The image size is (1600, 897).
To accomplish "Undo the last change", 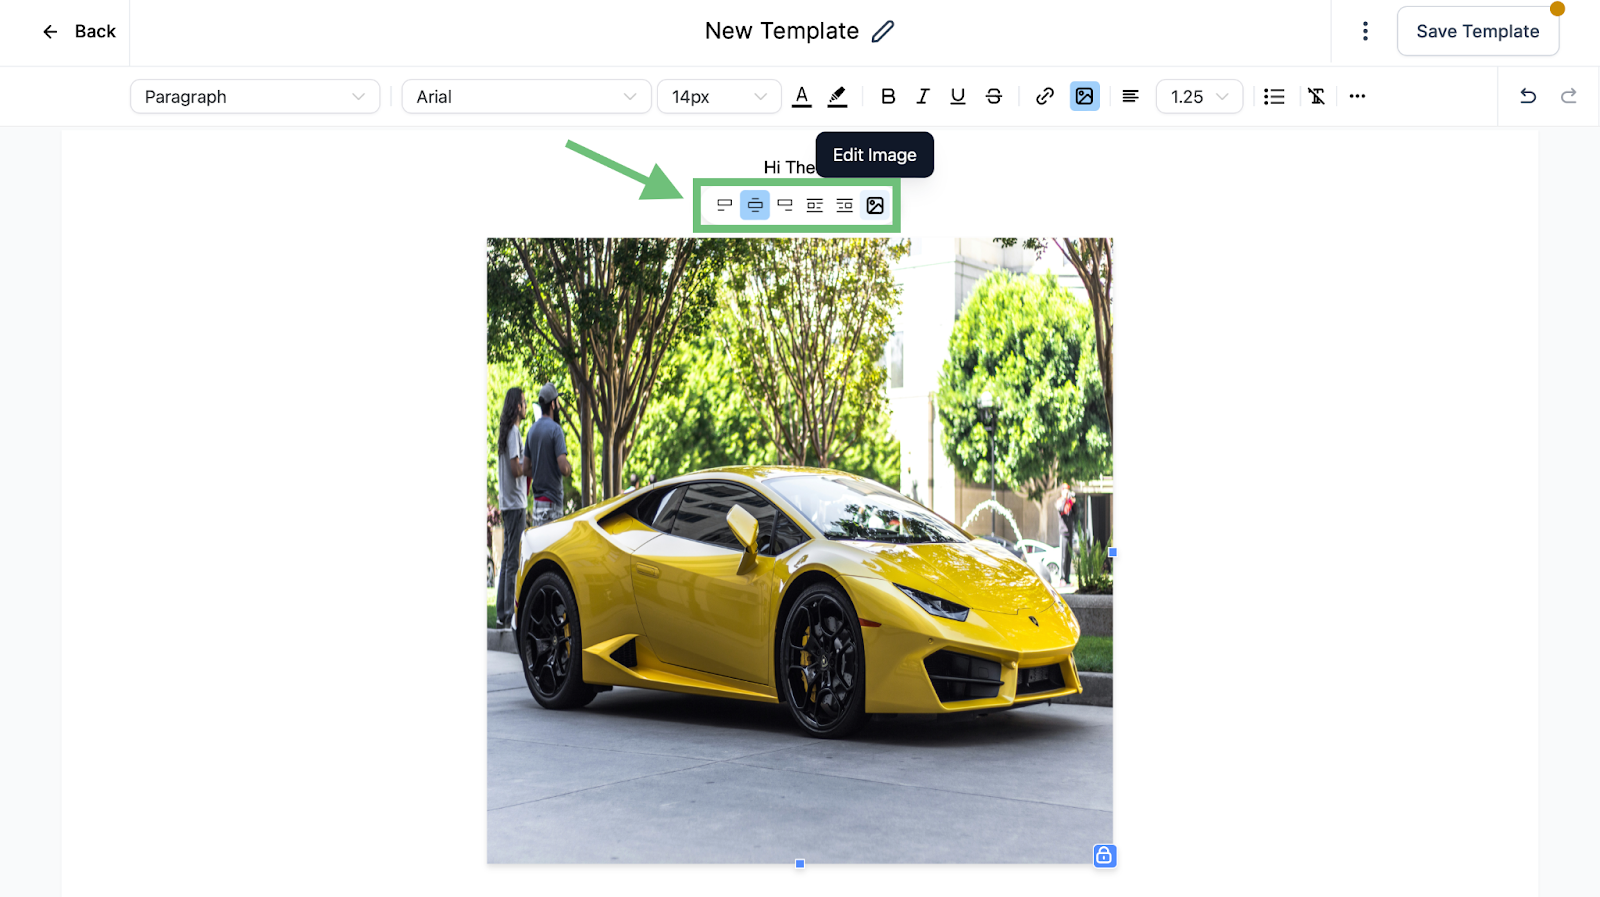I will coord(1528,97).
